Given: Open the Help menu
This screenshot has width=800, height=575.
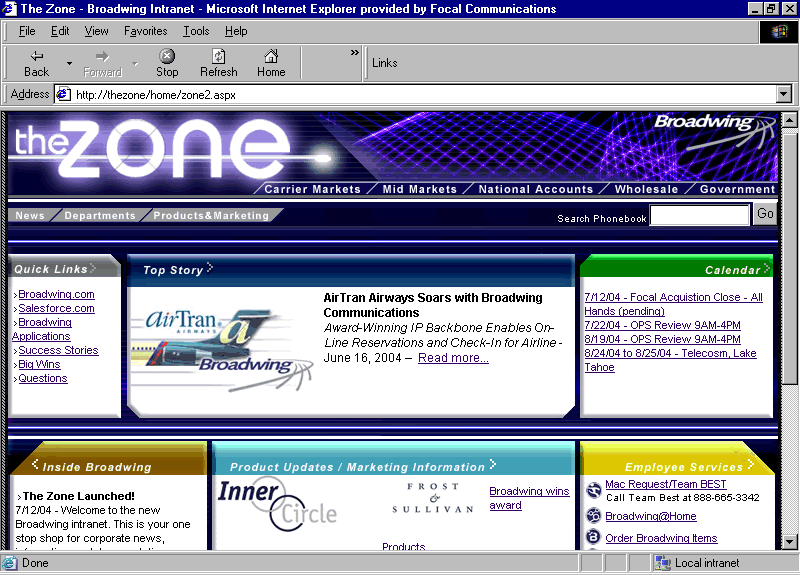Looking at the screenshot, I should click(236, 31).
